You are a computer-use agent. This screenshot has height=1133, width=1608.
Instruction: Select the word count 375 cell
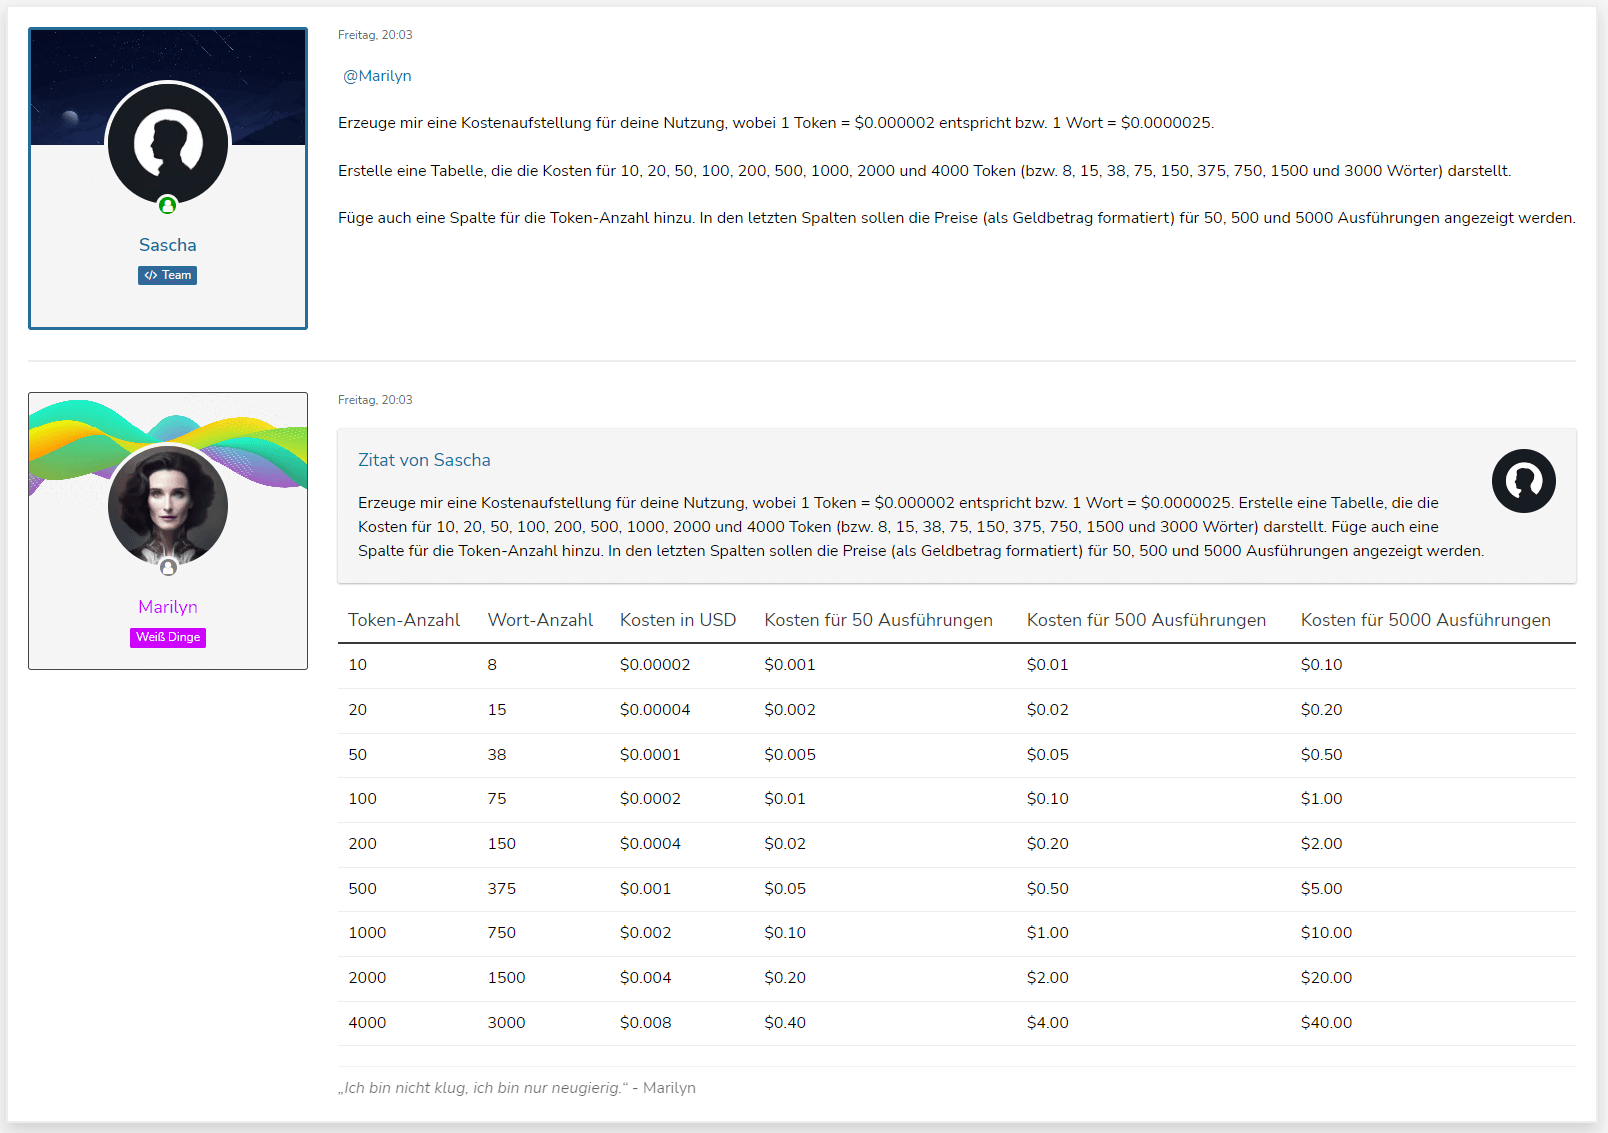click(x=502, y=889)
